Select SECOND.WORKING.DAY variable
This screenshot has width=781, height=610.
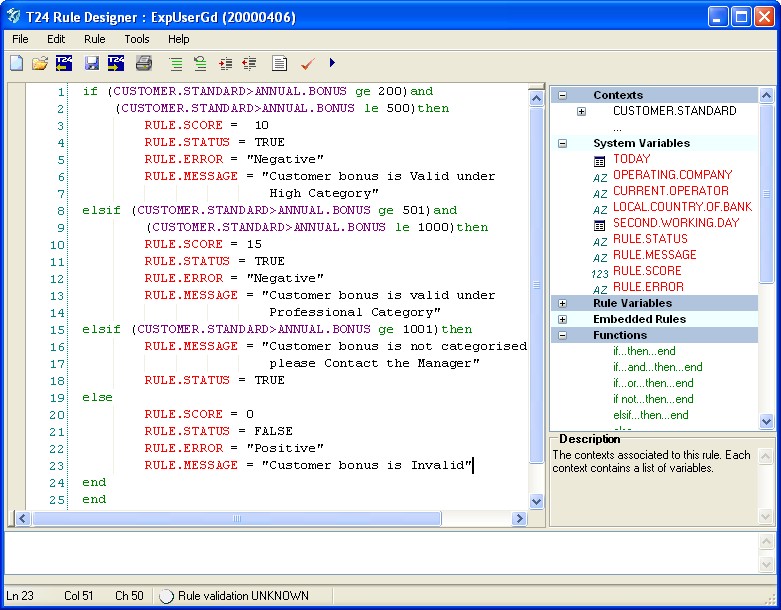(x=676, y=223)
